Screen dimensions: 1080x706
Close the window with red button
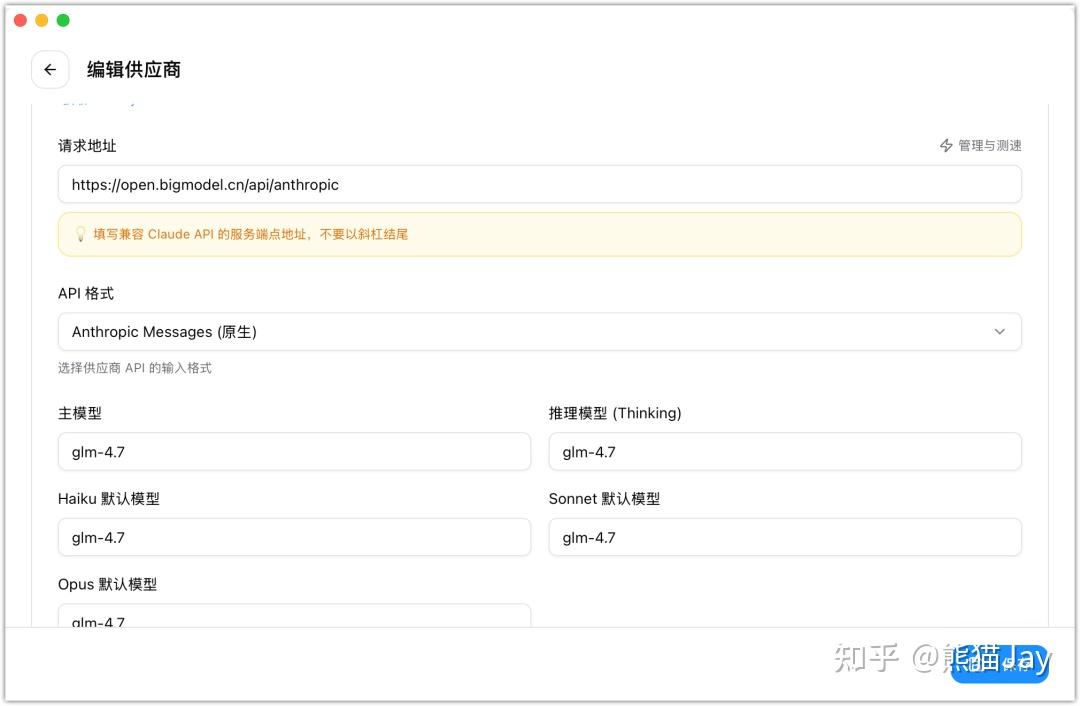point(21,21)
